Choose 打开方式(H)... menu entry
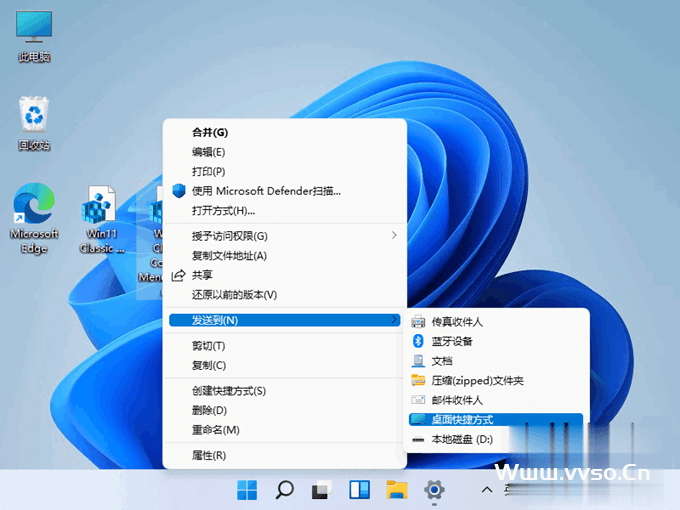Image resolution: width=680 pixels, height=510 pixels. (284, 211)
